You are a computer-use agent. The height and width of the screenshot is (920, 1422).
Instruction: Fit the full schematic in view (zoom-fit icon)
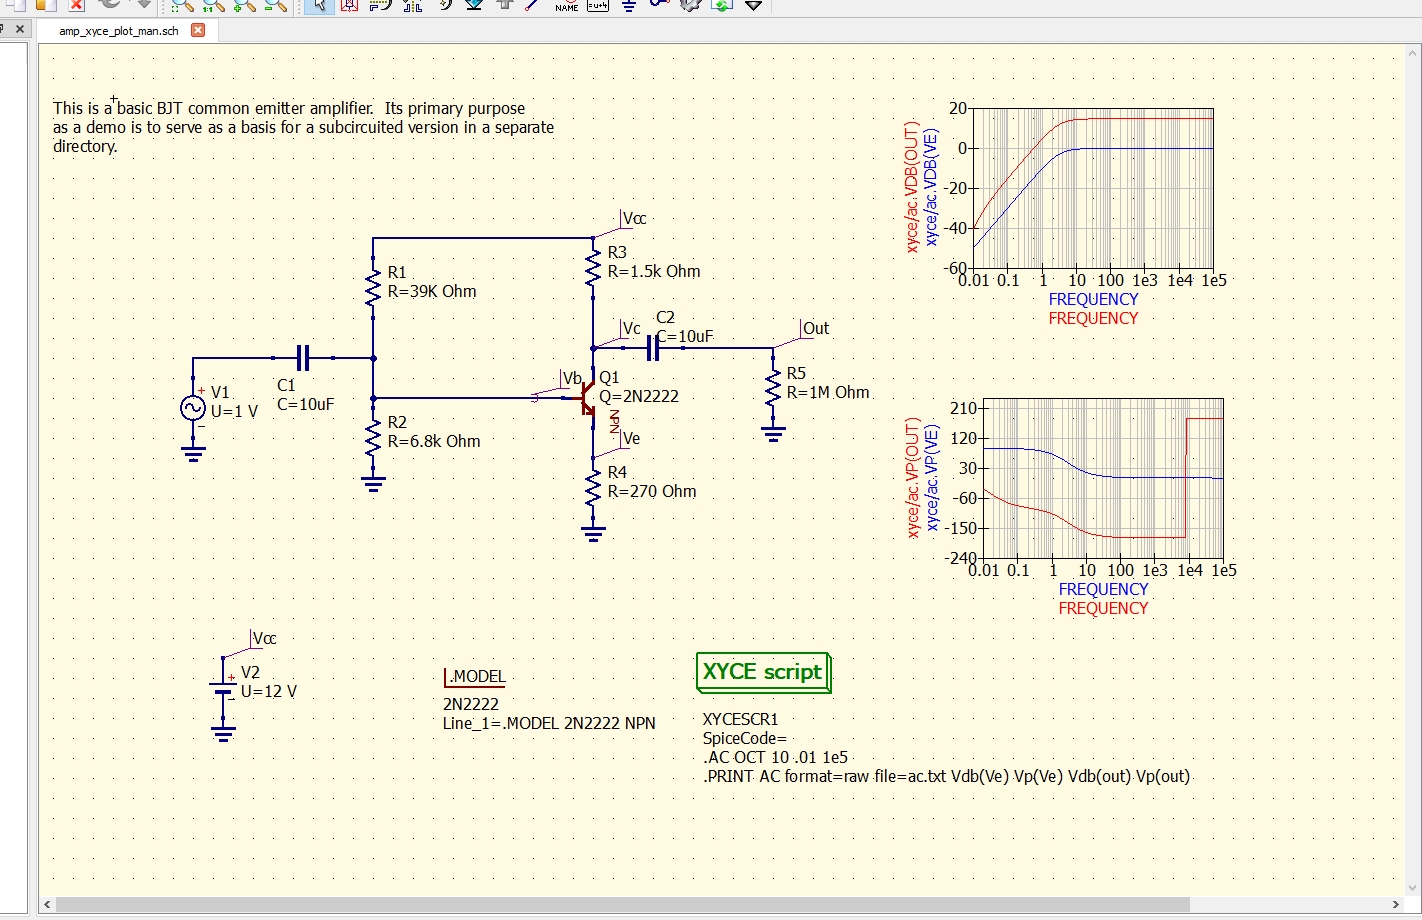click(x=182, y=7)
